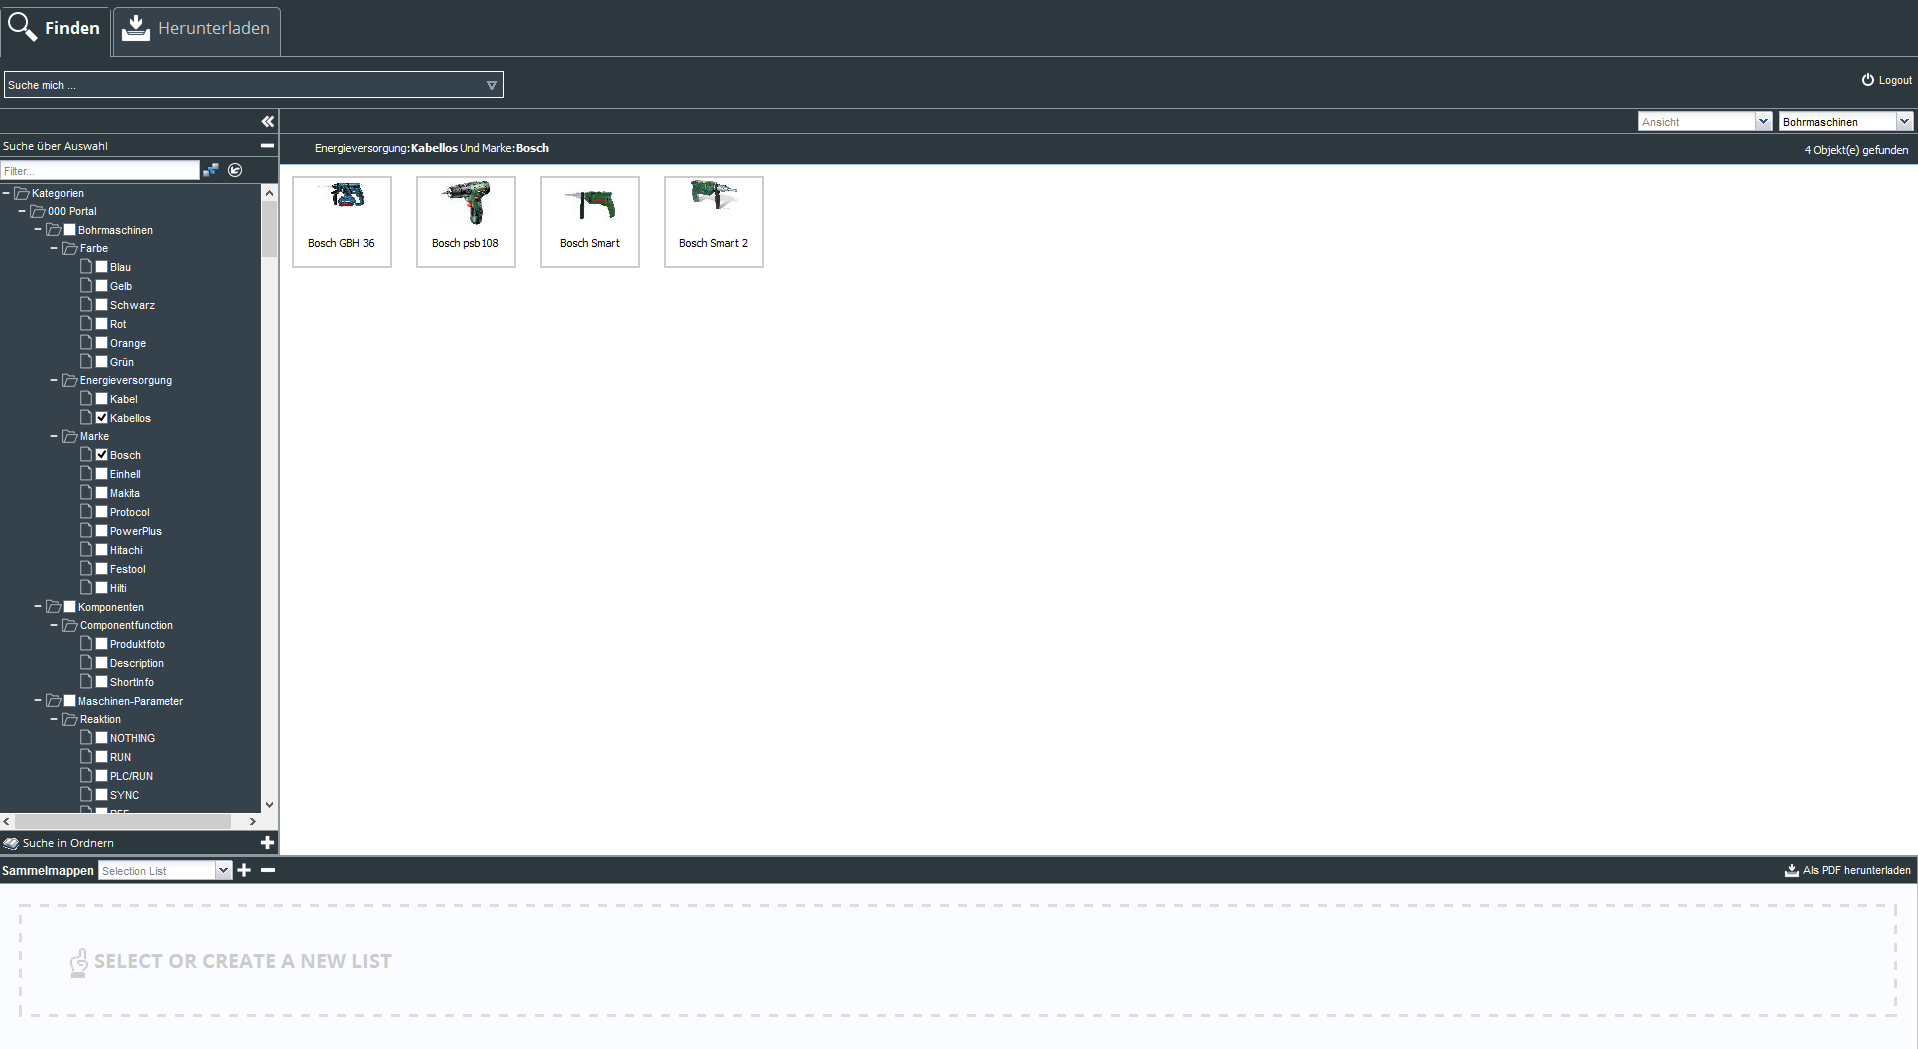Collapse the Energieversorgung folder
This screenshot has height=1049, width=1918.
tap(54, 380)
